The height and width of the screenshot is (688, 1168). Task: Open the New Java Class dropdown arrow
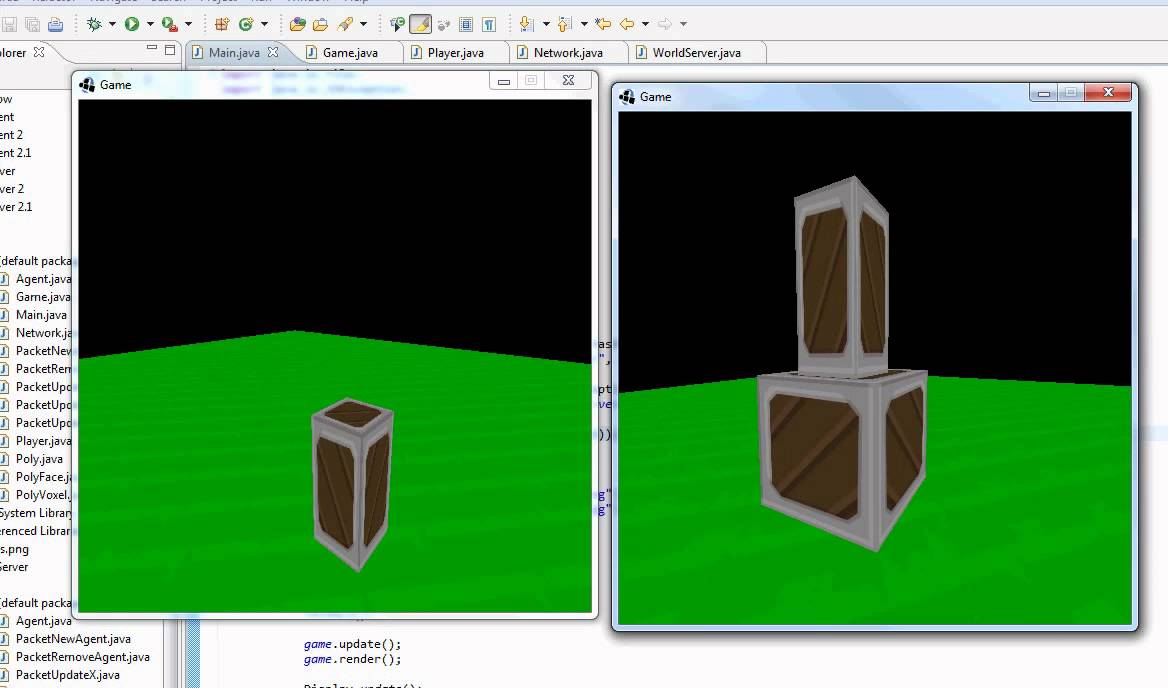(x=264, y=25)
